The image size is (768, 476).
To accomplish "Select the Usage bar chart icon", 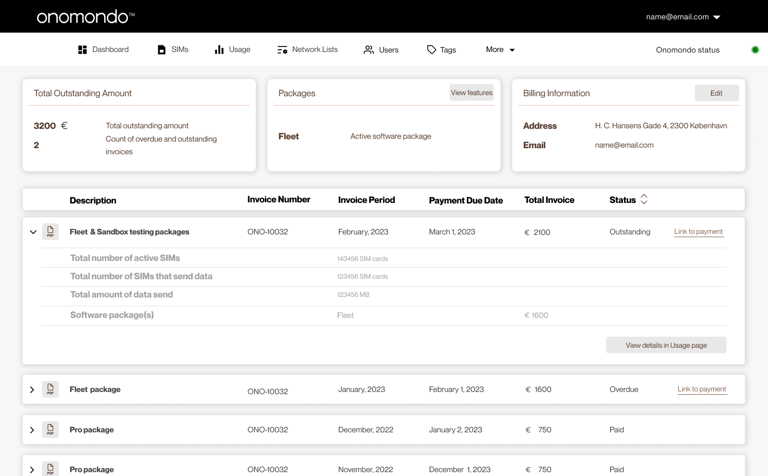I will point(219,49).
